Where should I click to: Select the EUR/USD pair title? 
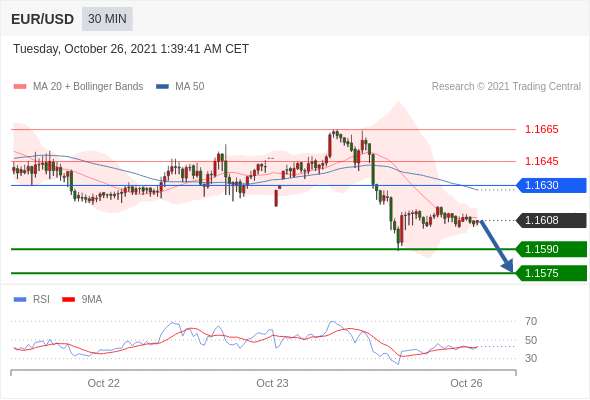(x=42, y=19)
